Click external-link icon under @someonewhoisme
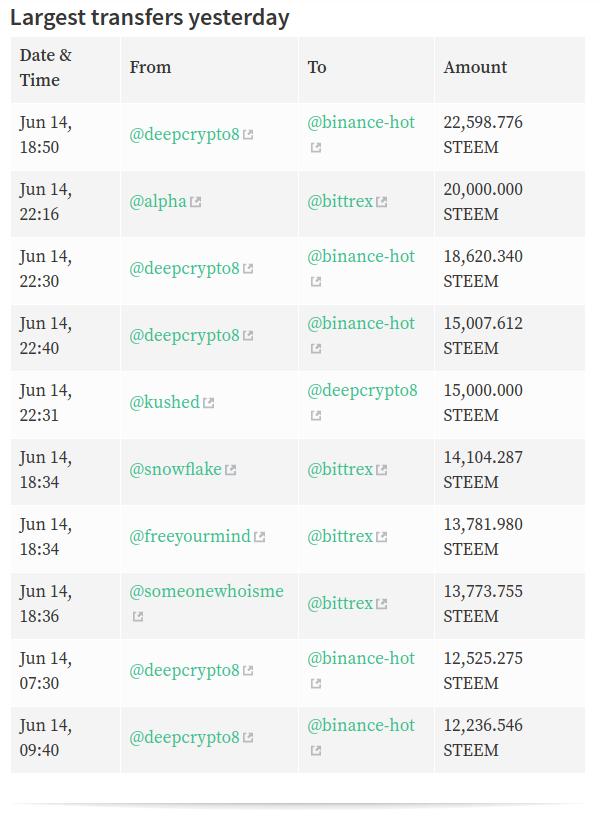 pos(138,616)
